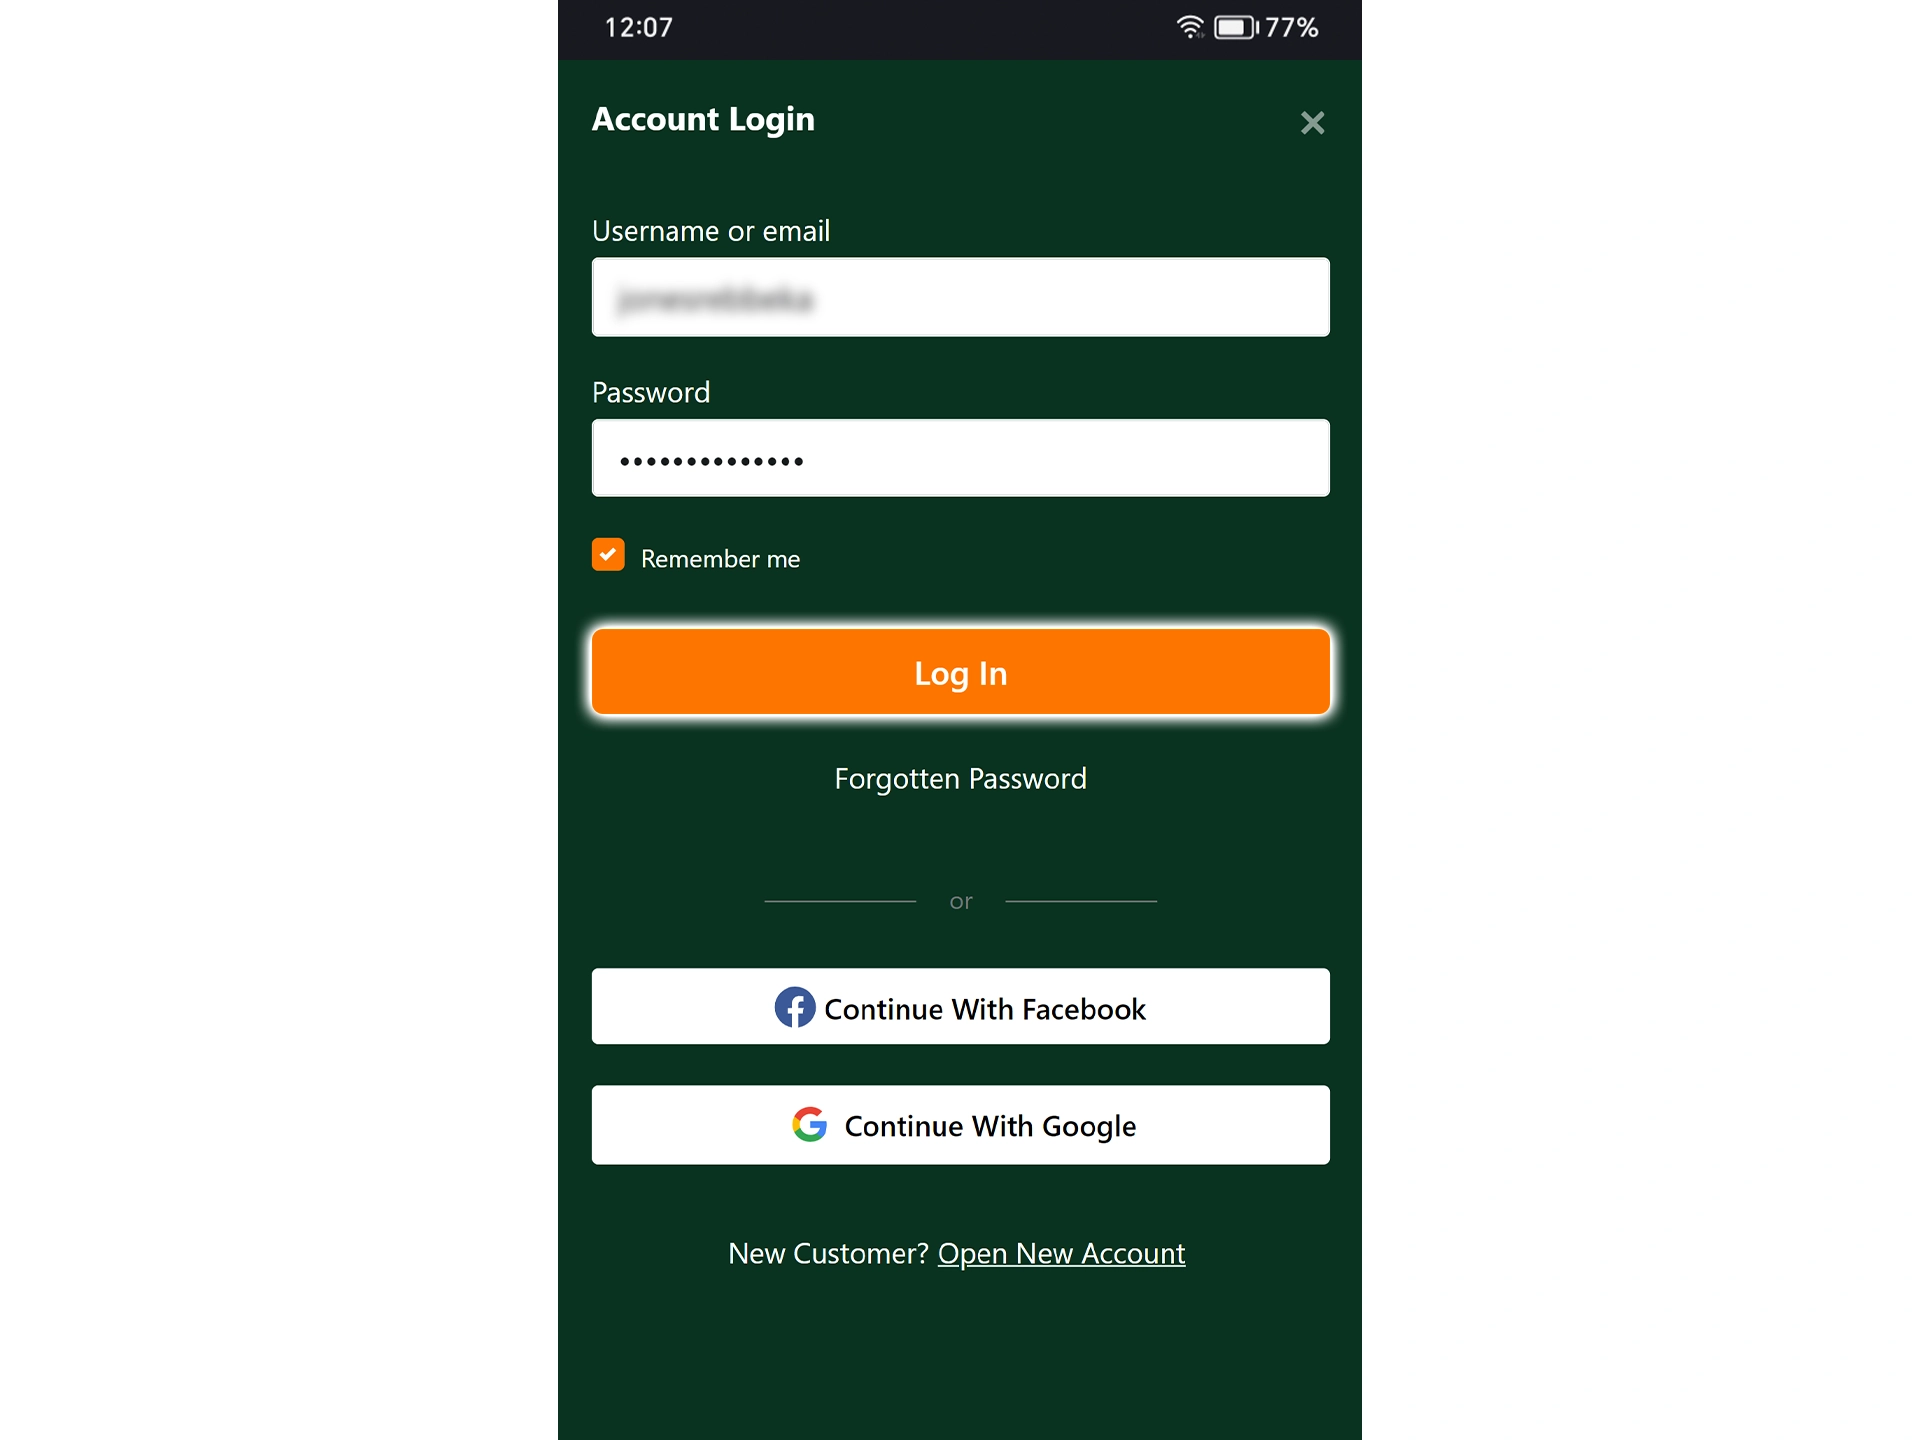Expand the username or email field

[958, 298]
